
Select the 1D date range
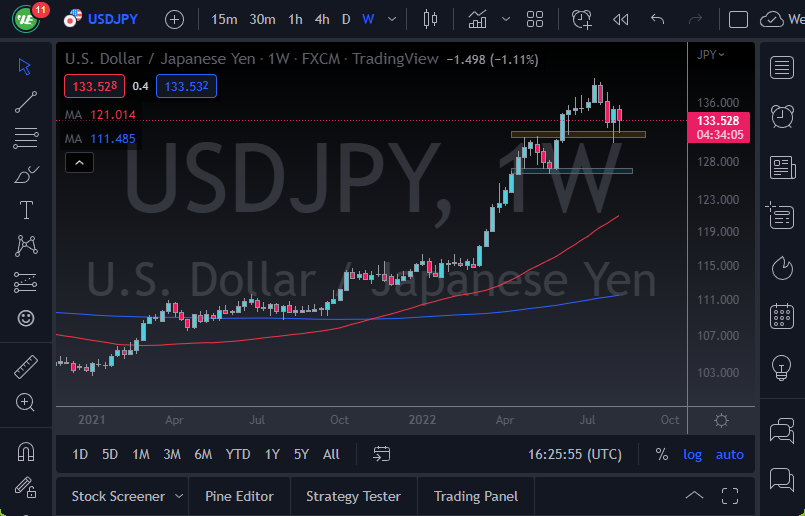coord(80,454)
